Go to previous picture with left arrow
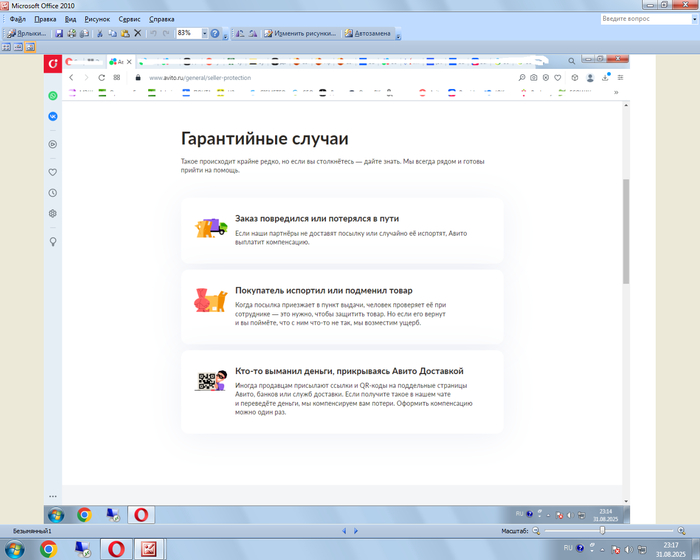Viewport: 700px width, 560px height. point(343,531)
